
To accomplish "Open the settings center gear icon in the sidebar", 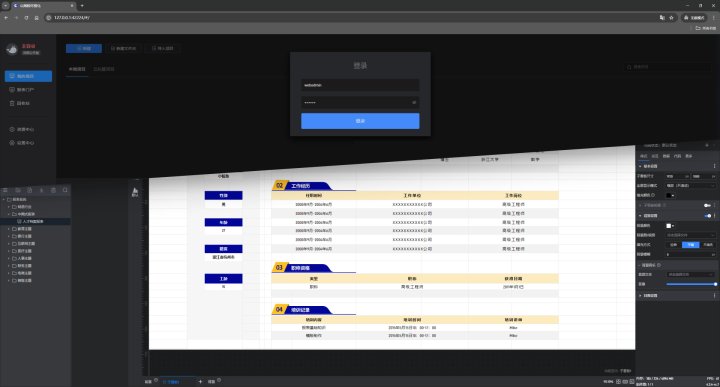I will [x=12, y=143].
